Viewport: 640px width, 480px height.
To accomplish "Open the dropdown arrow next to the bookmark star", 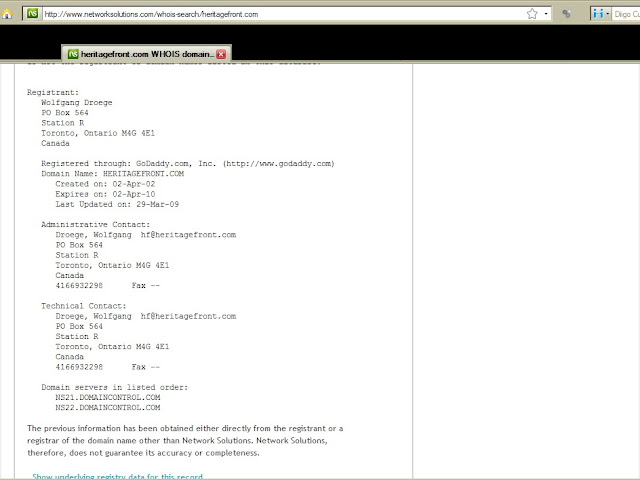I will [546, 14].
